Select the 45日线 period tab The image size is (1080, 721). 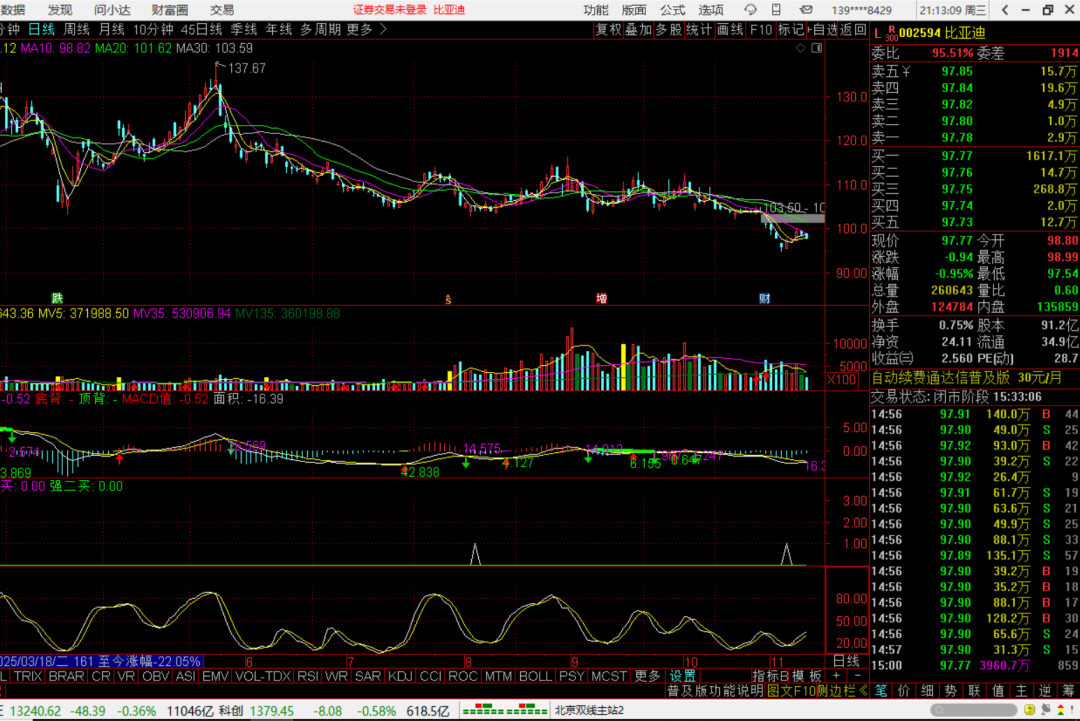[x=202, y=30]
